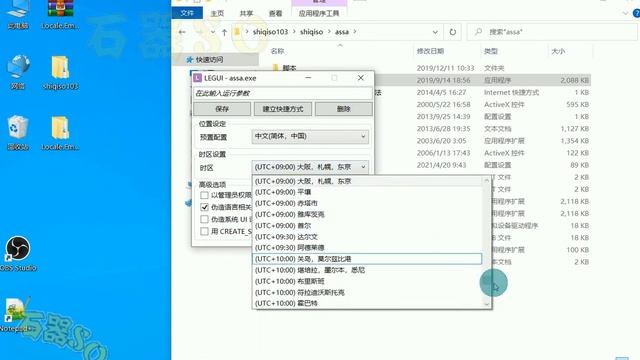This screenshot has width=640, height=360.
Task: Select the Locale.Em zipped folder icon below shiqiso103
Action: (60, 133)
